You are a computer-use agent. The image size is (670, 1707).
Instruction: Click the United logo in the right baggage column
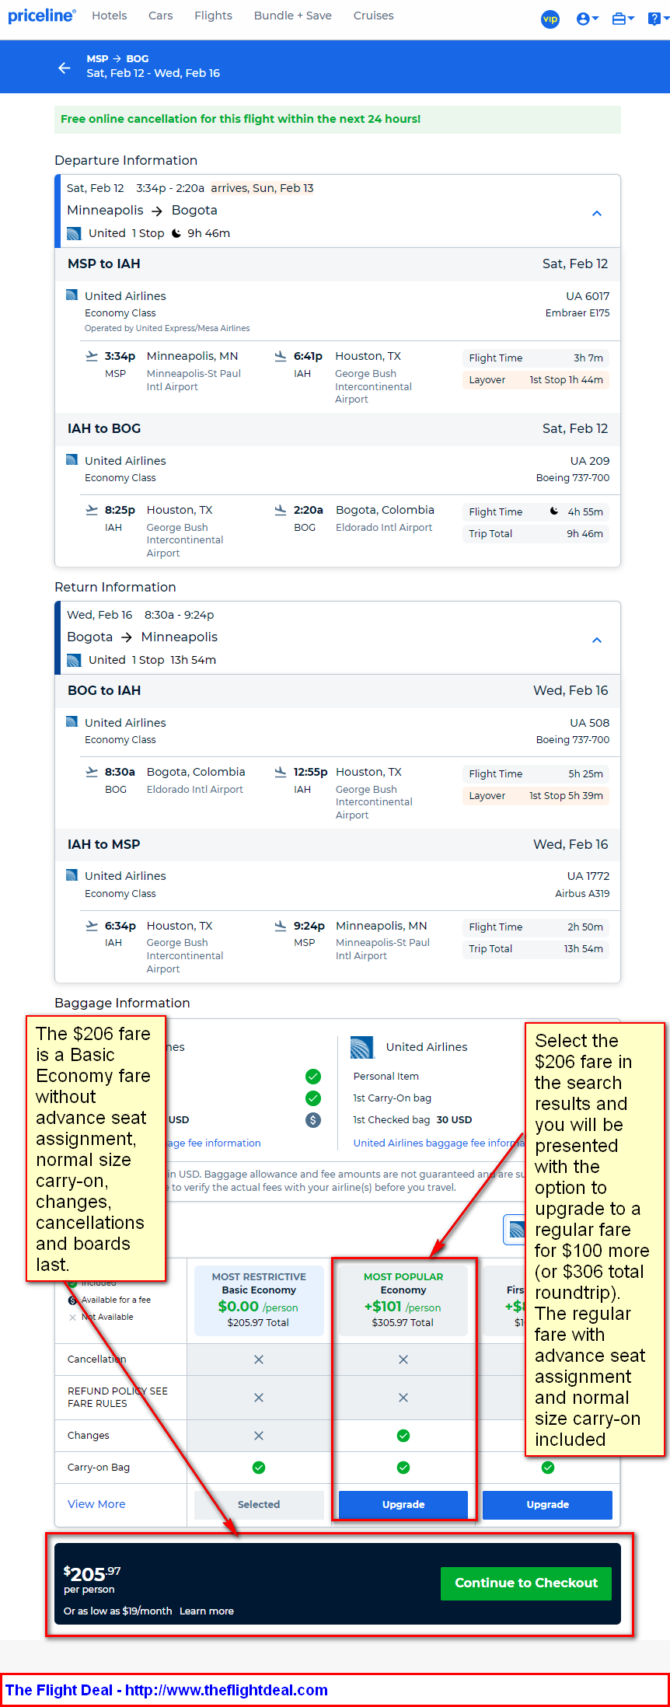pos(362,1047)
